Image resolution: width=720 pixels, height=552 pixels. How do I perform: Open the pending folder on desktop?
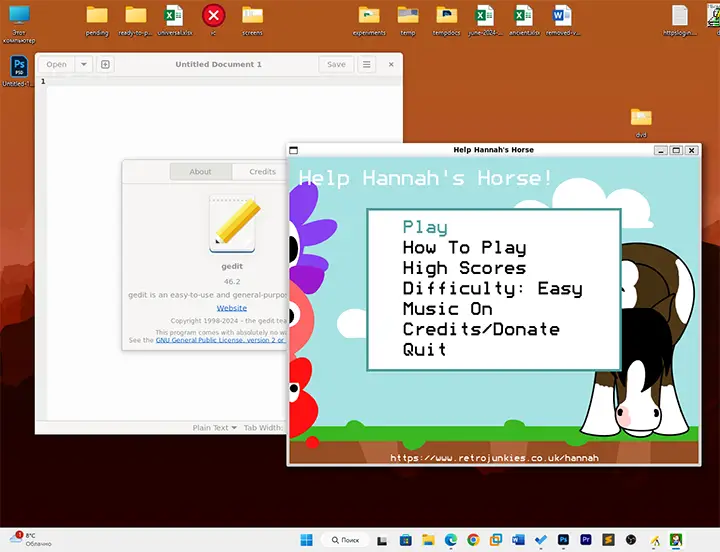coord(97,21)
